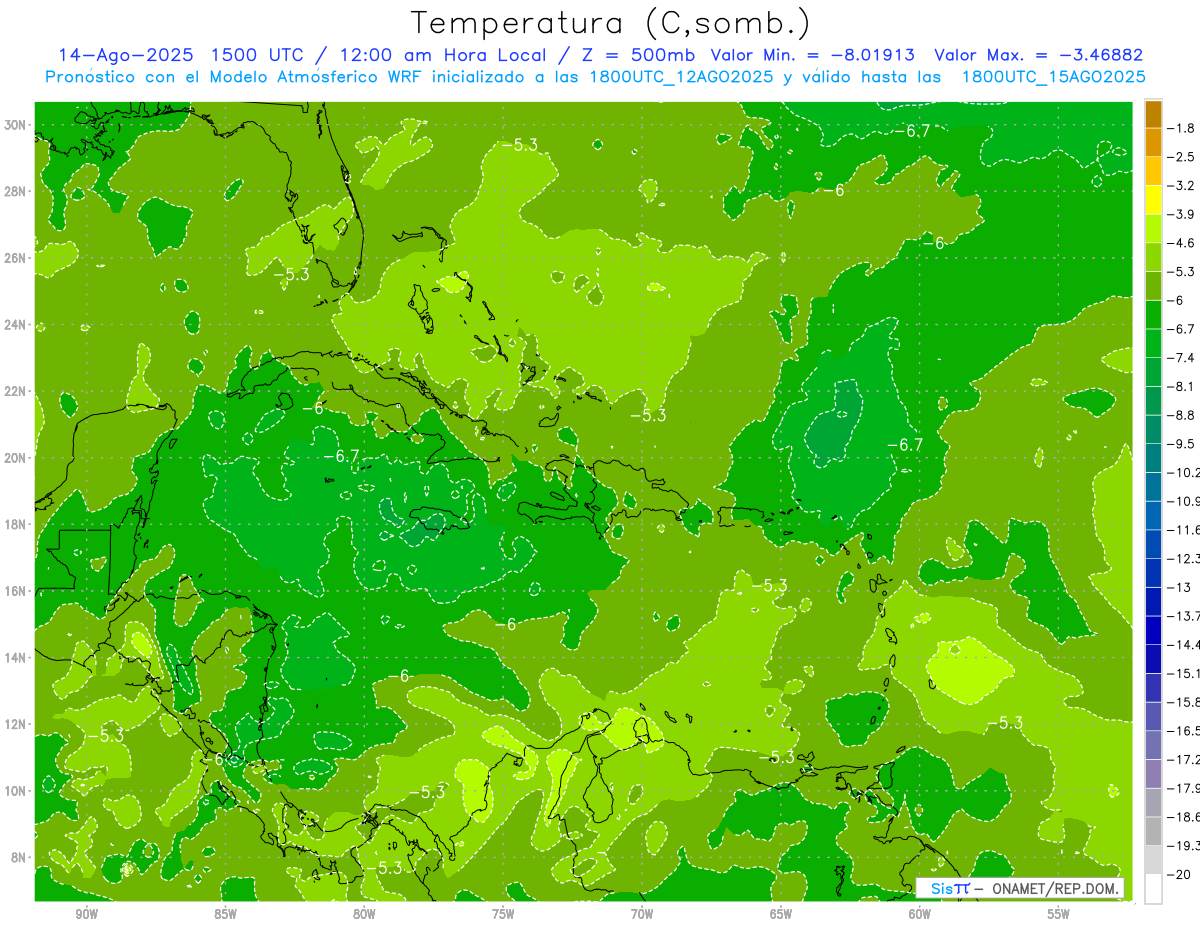Screen dimensions: 1200x927
Task: Click the "60W" longitude axis label
Action: 920,914
